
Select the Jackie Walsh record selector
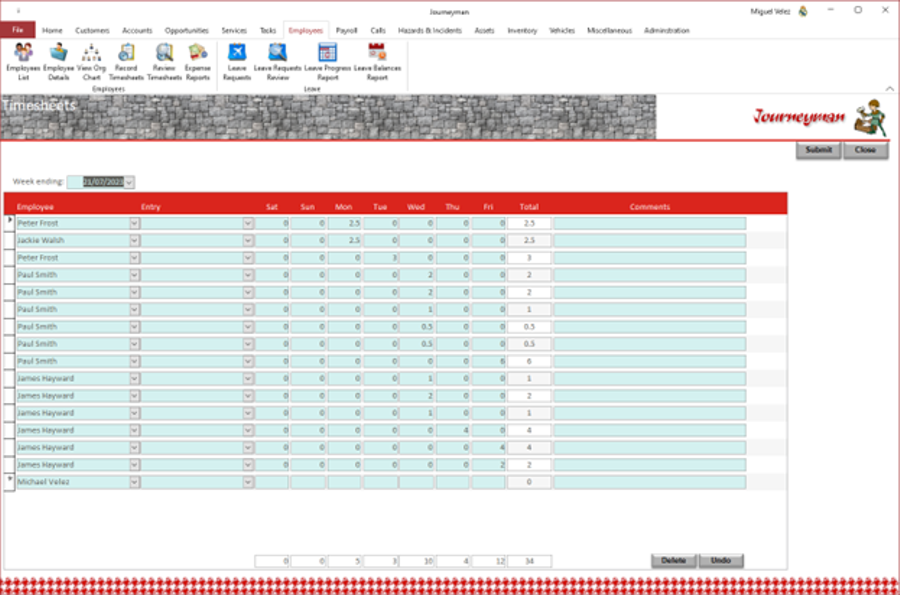[9, 240]
